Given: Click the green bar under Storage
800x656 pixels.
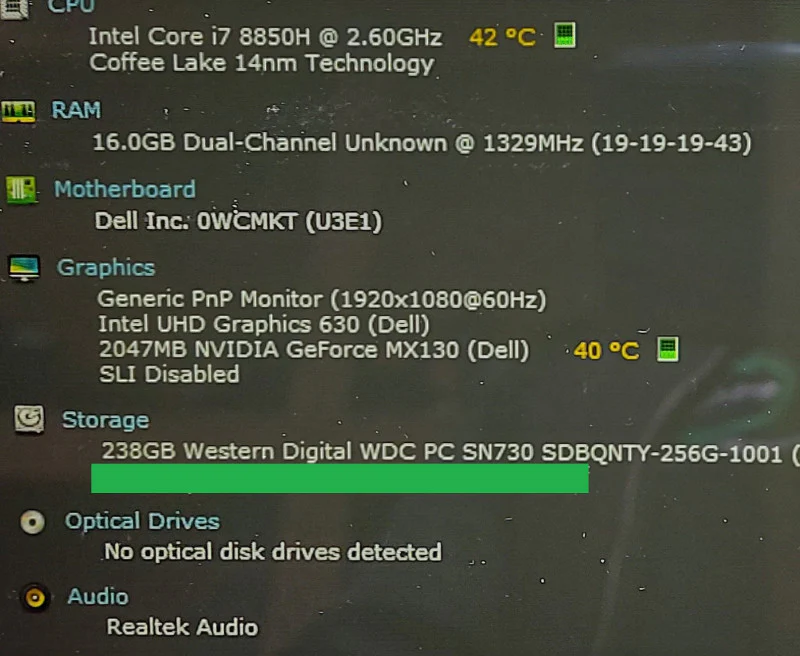Looking at the screenshot, I should click(x=340, y=478).
